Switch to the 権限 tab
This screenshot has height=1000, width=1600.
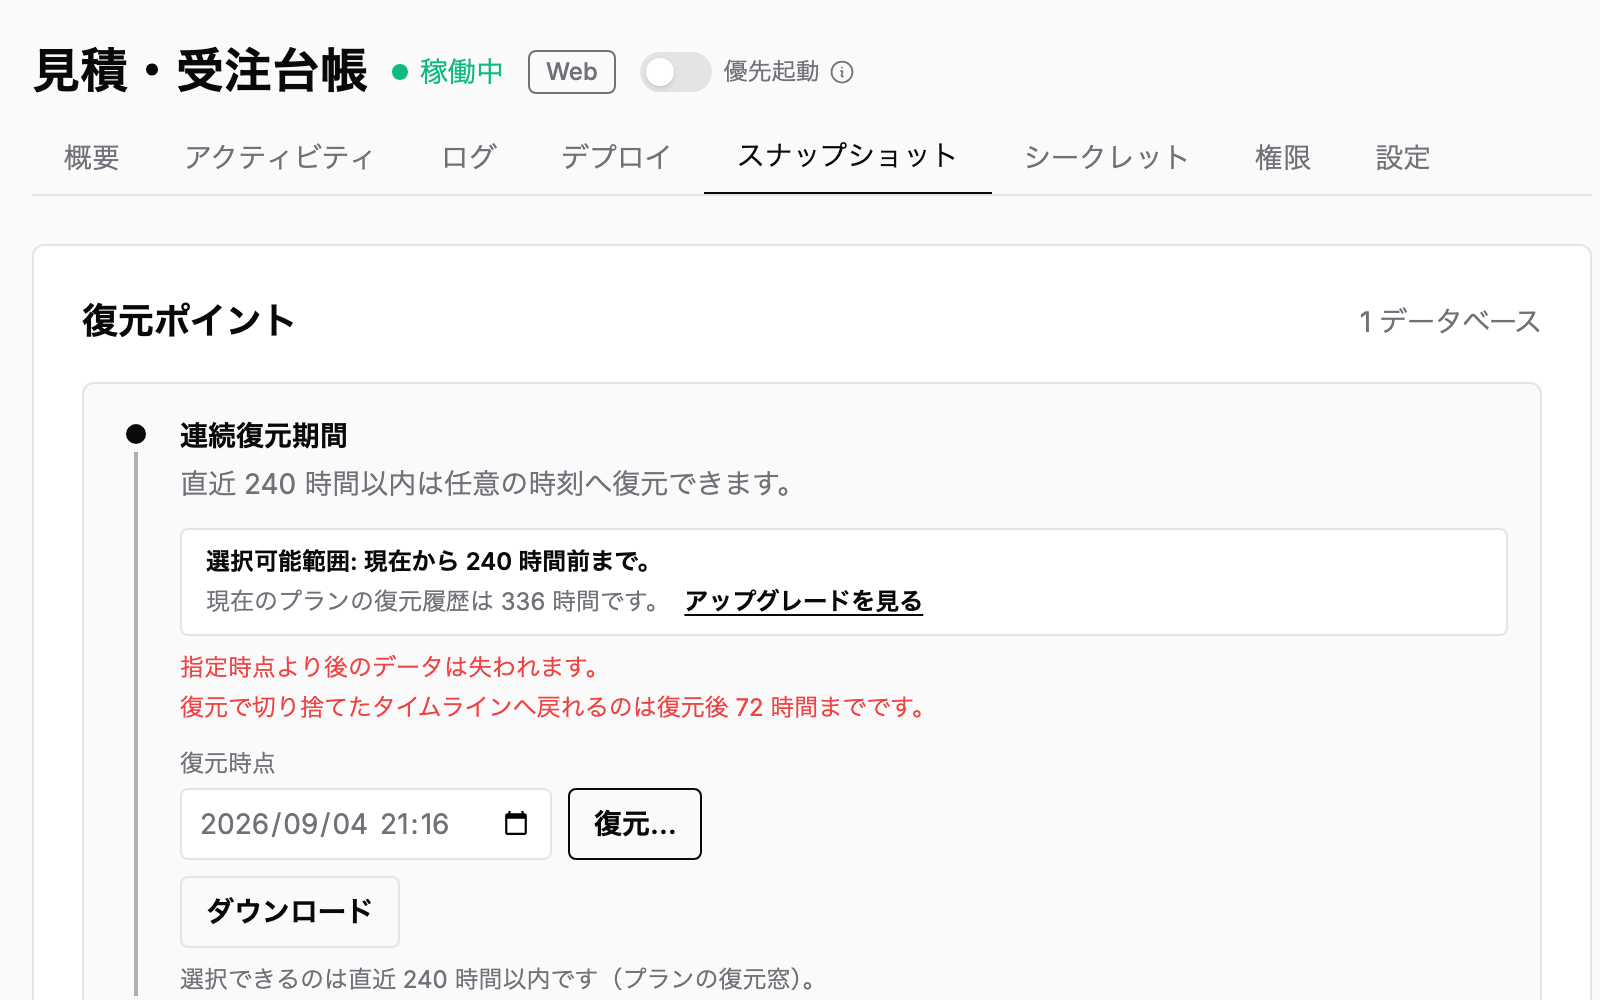(x=1283, y=157)
